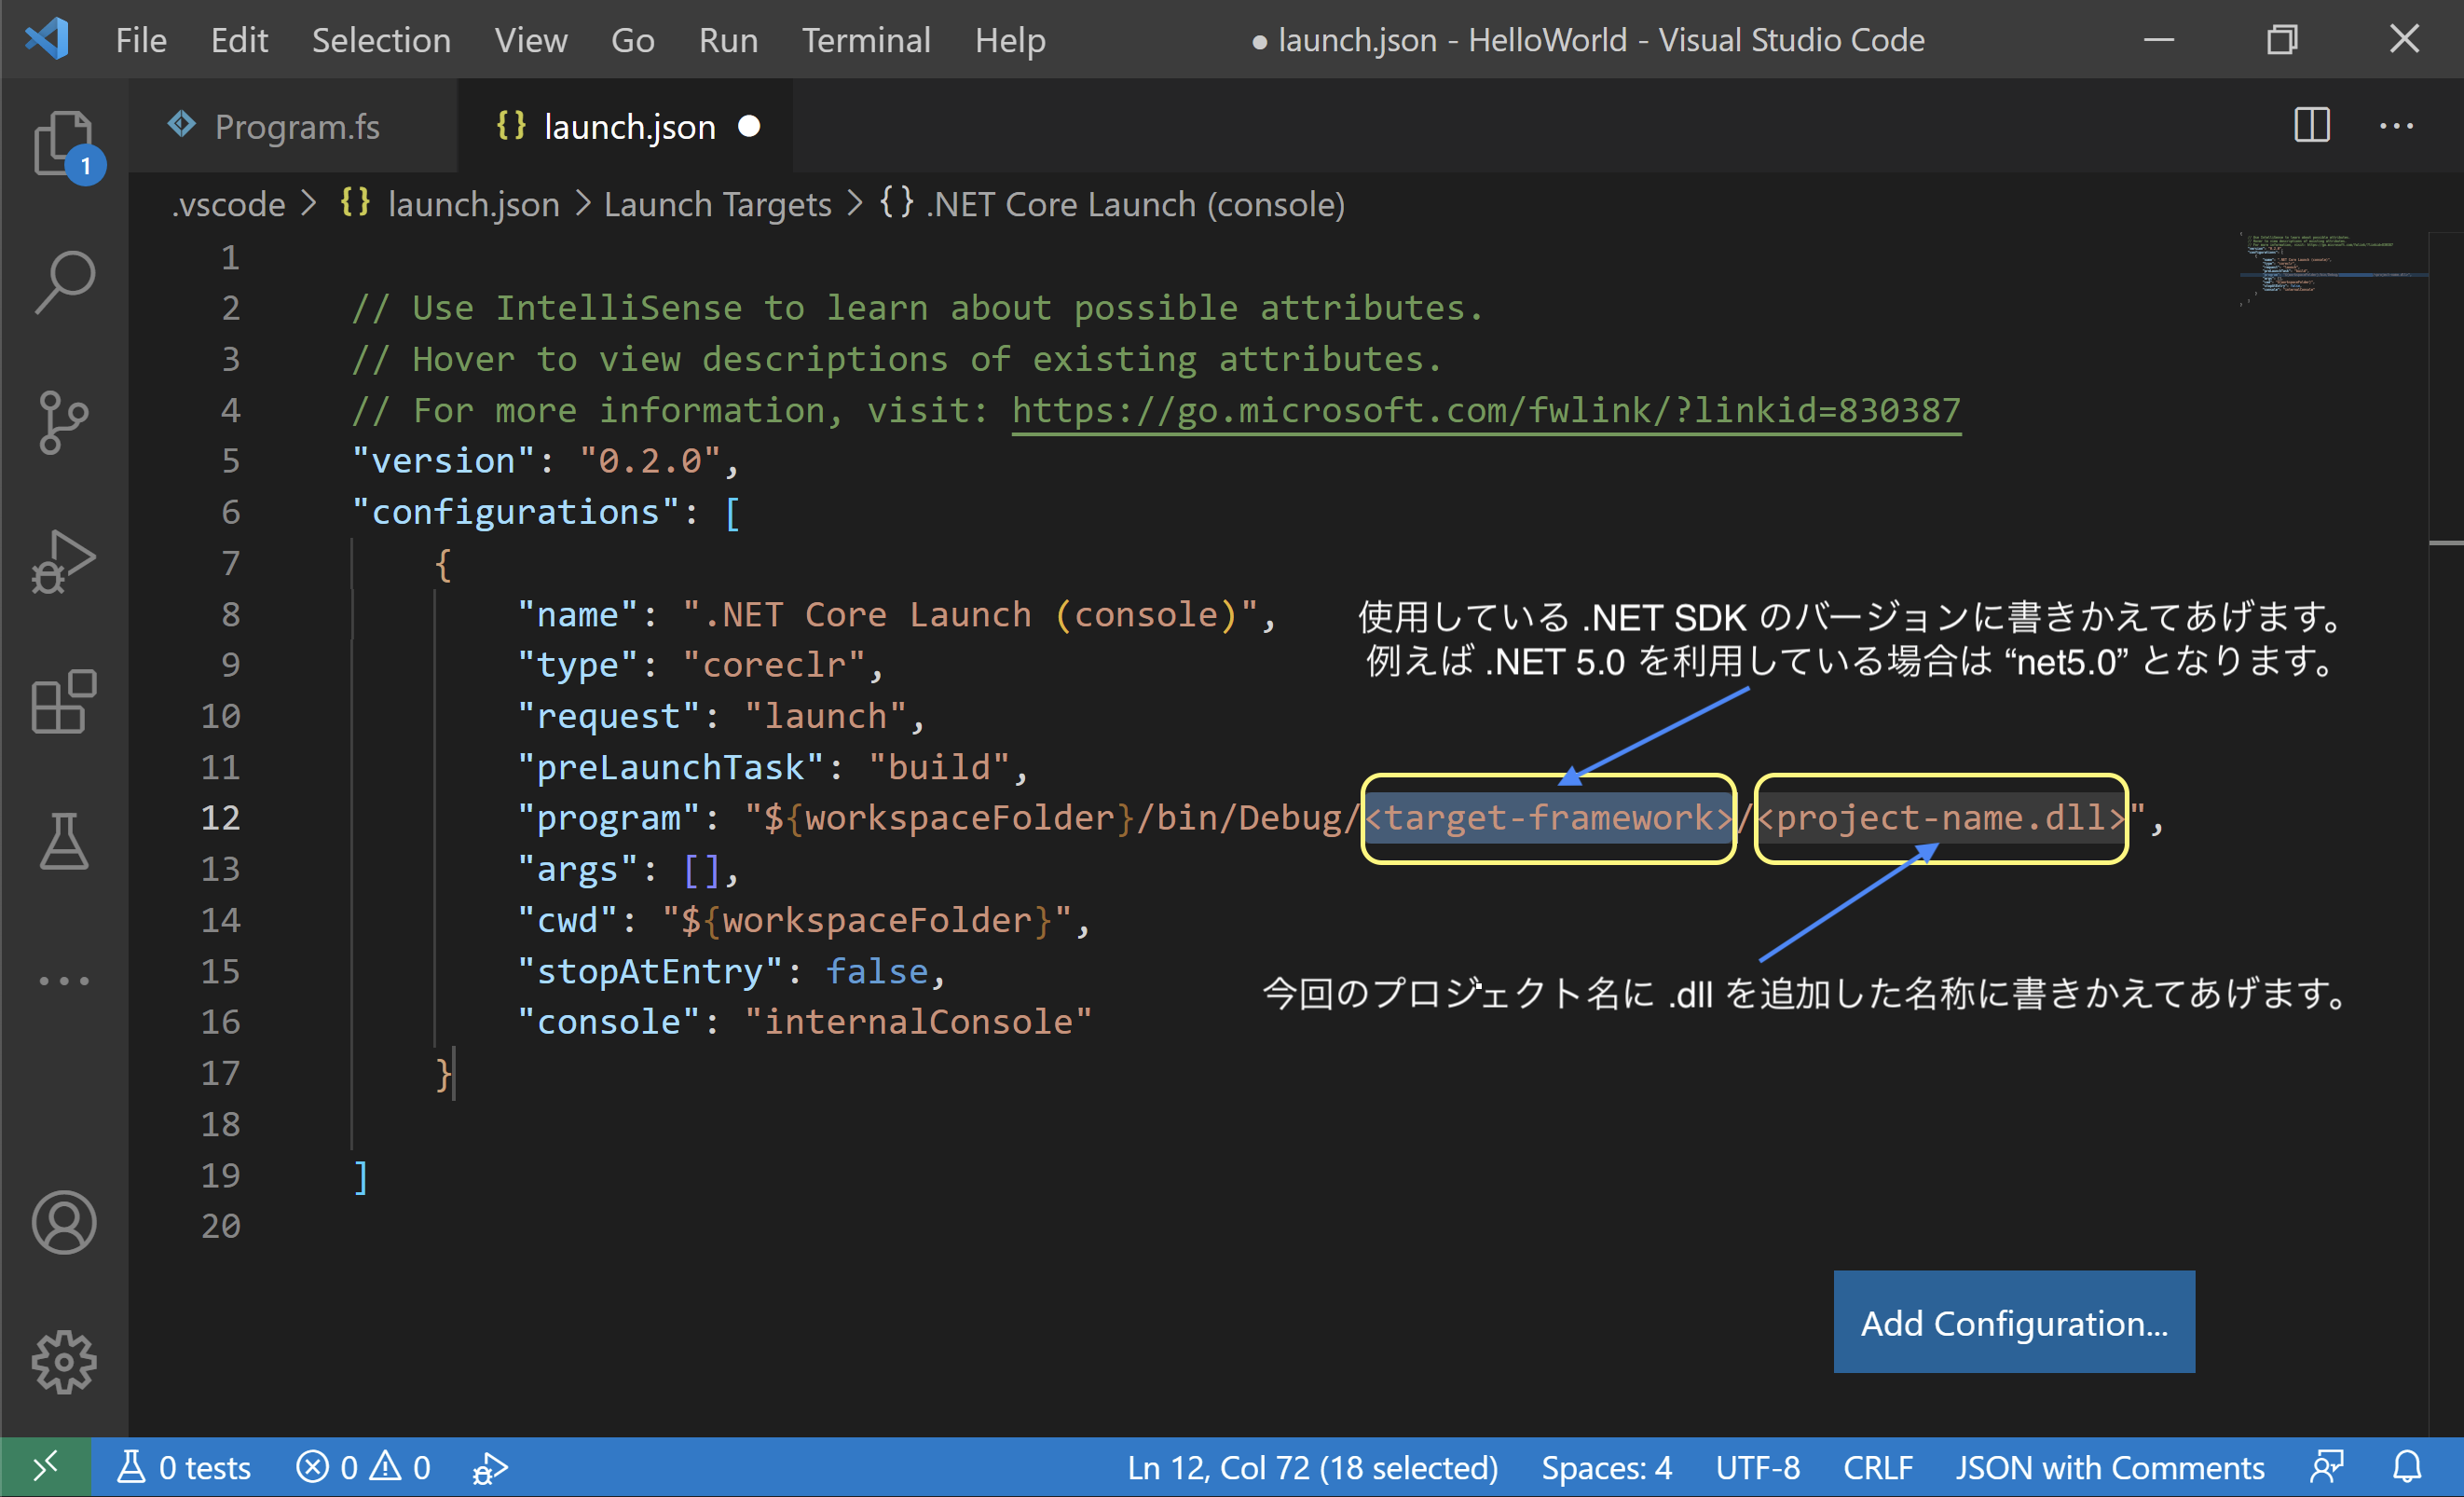Open the Manage gear menu
This screenshot has width=2464, height=1497.
(x=64, y=1361)
